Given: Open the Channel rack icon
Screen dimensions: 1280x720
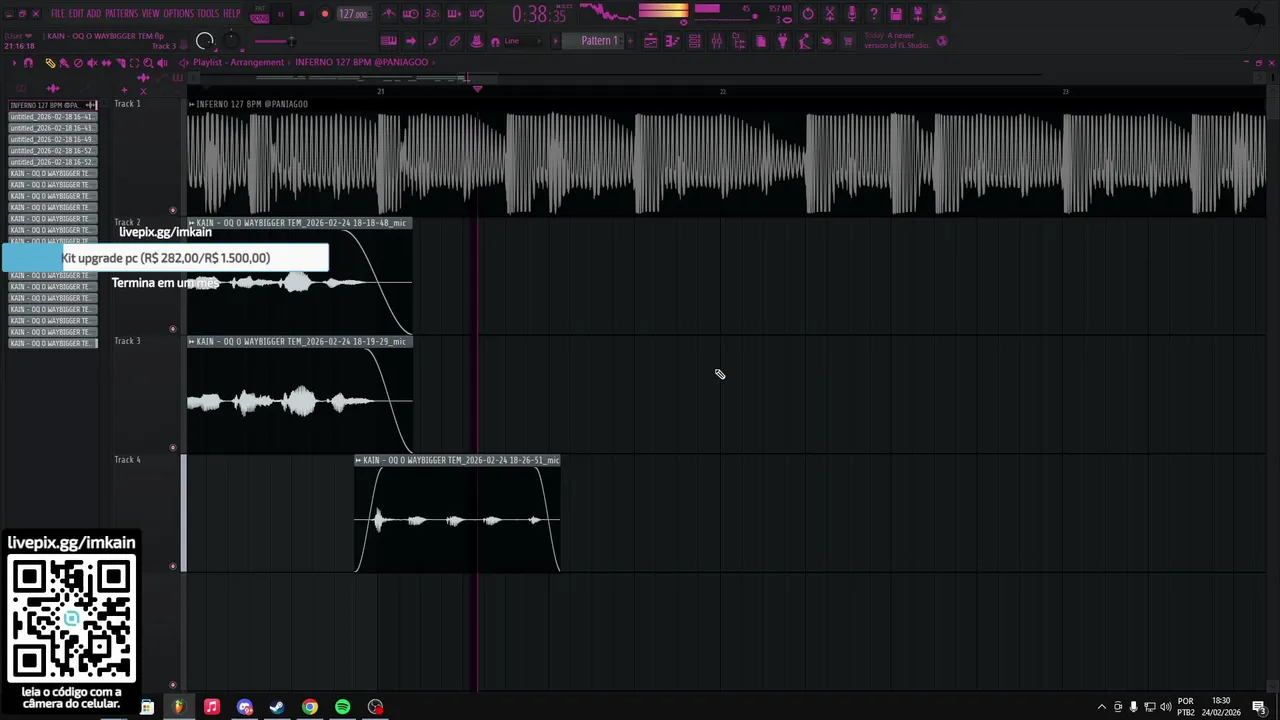Looking at the screenshot, I should 694,41.
